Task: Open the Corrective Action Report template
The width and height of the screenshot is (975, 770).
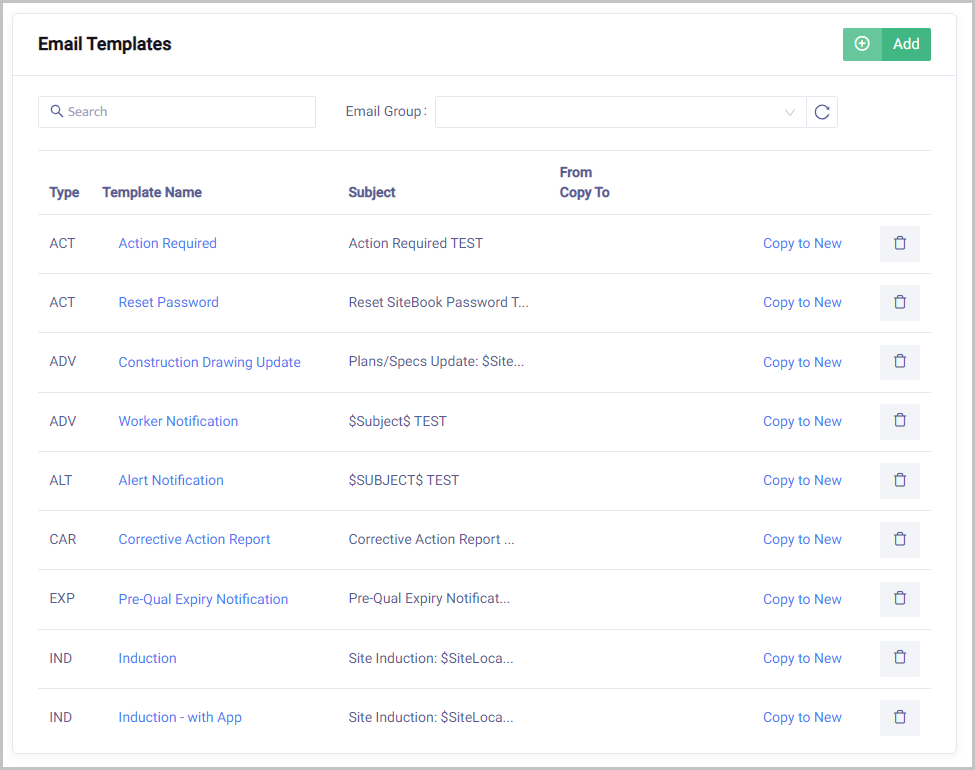Action: [x=194, y=539]
